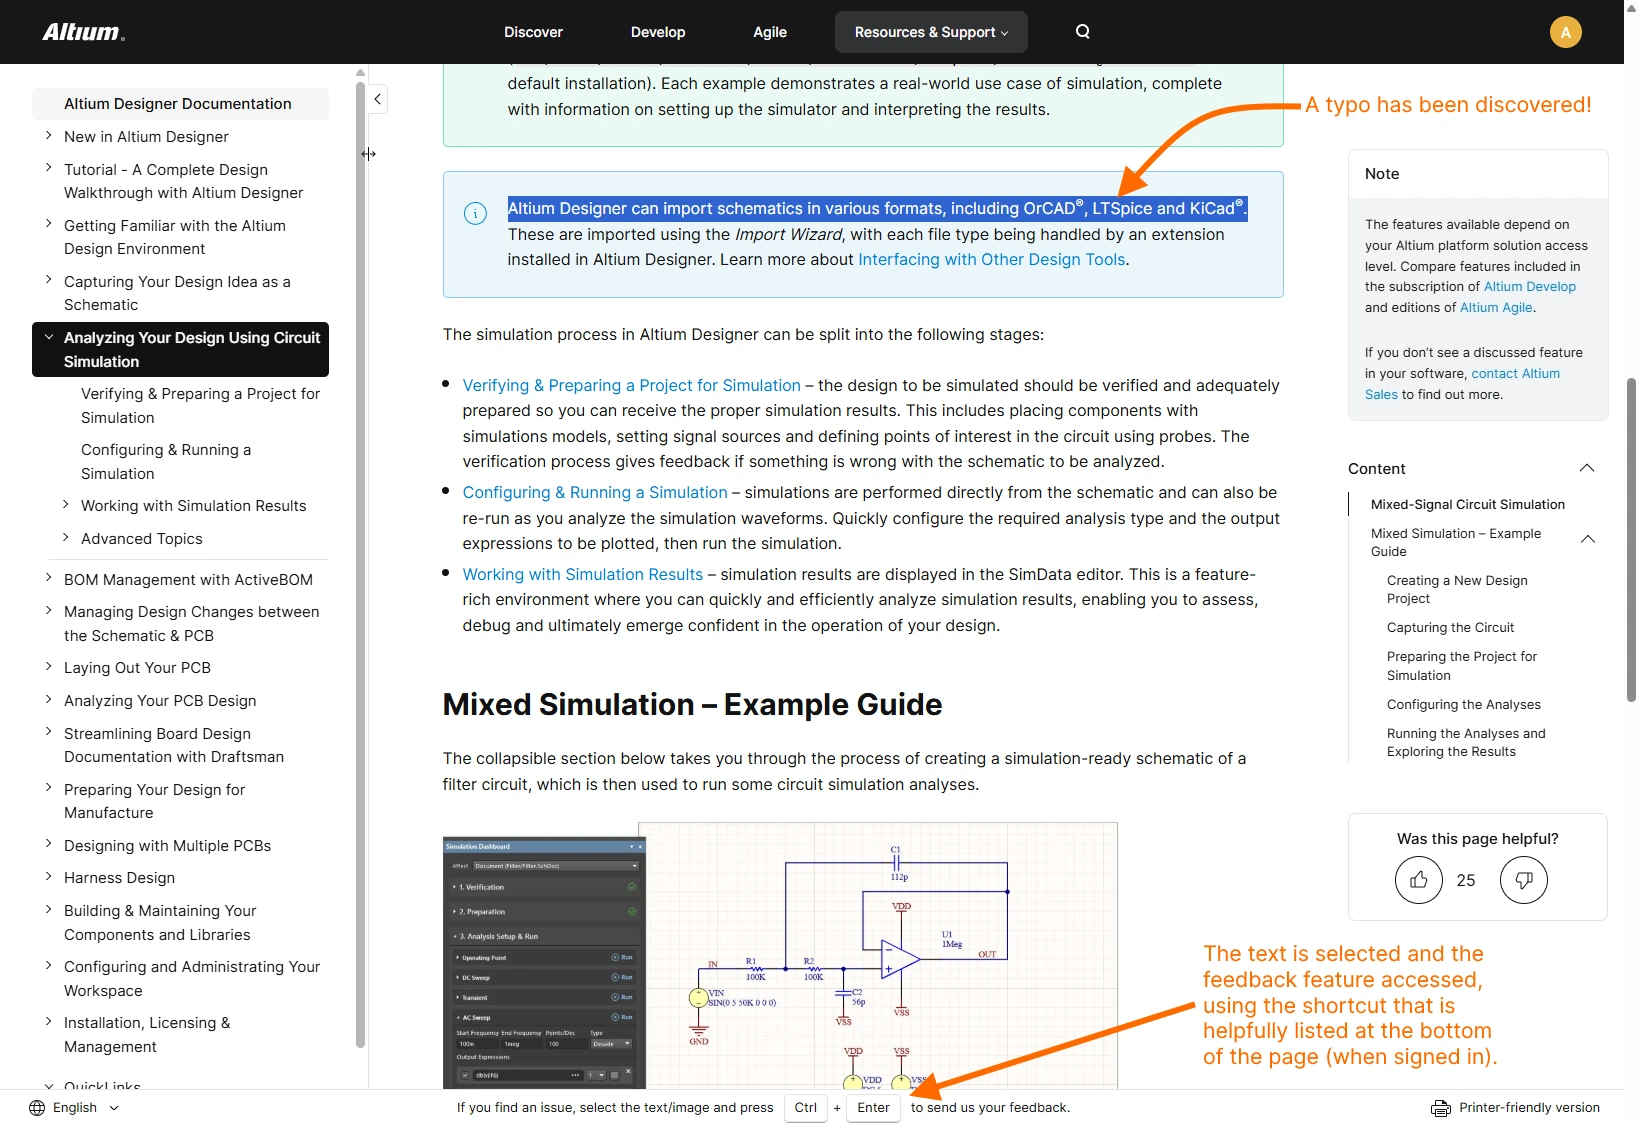The image size is (1639, 1123).
Task: Follow Working with Simulation Results body link
Action: coord(583,575)
